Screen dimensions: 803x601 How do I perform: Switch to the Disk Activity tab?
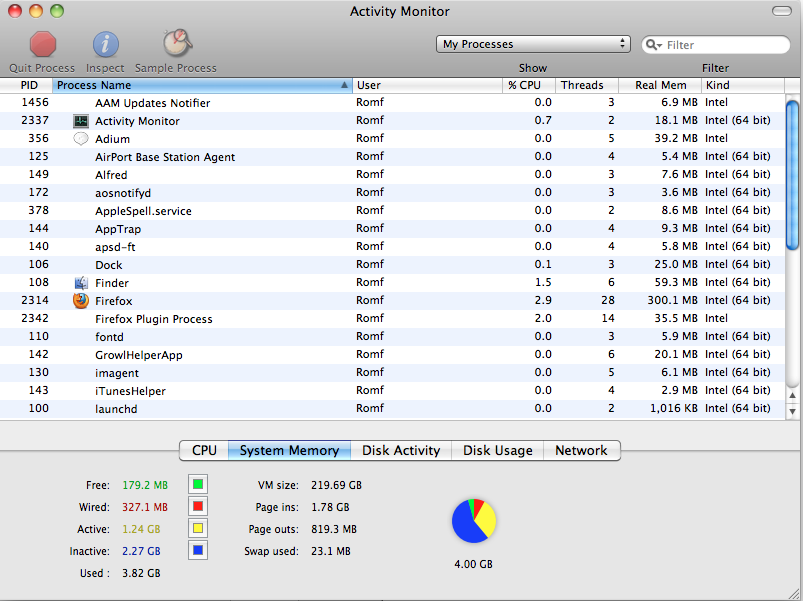401,450
